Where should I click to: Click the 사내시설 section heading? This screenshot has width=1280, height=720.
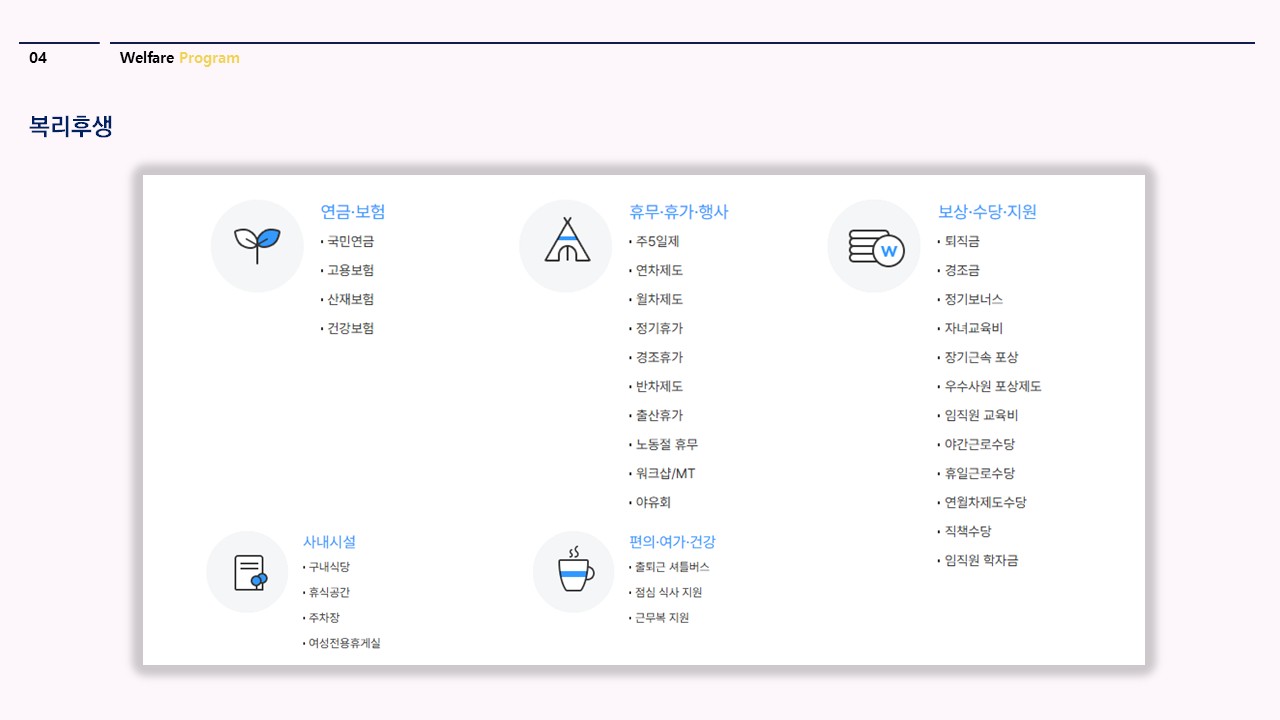(x=329, y=542)
